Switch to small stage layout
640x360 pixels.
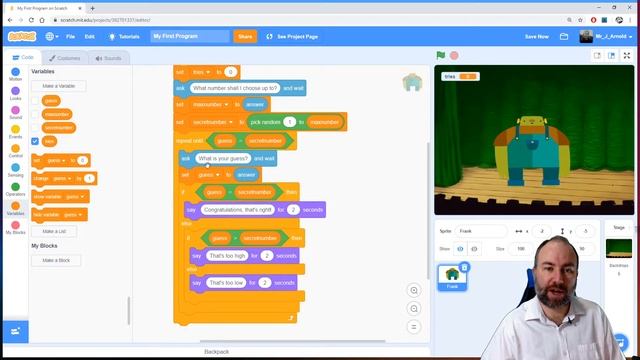click(x=597, y=56)
